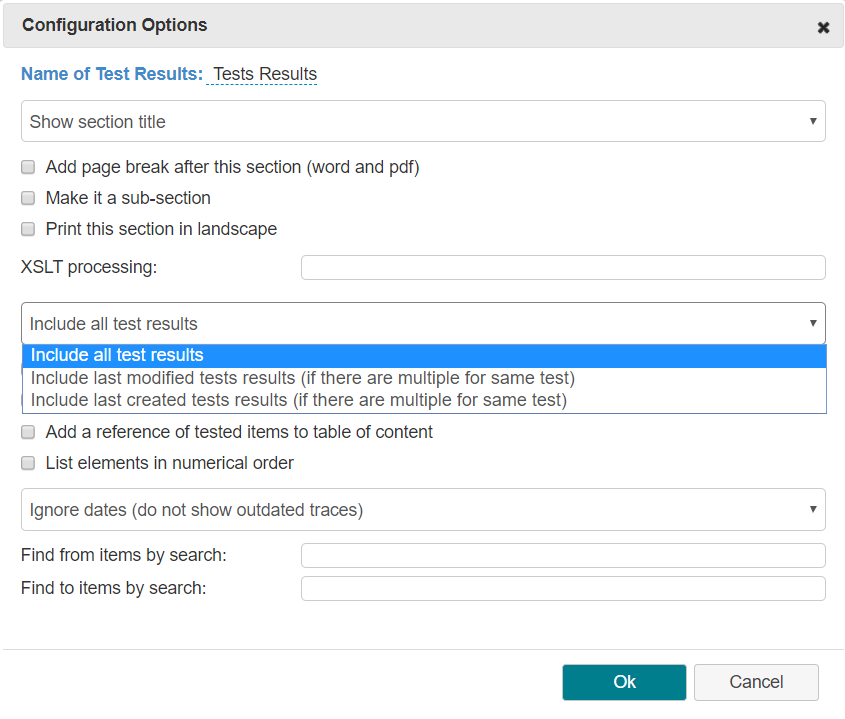Focus the XSLT processing input field

tap(563, 267)
